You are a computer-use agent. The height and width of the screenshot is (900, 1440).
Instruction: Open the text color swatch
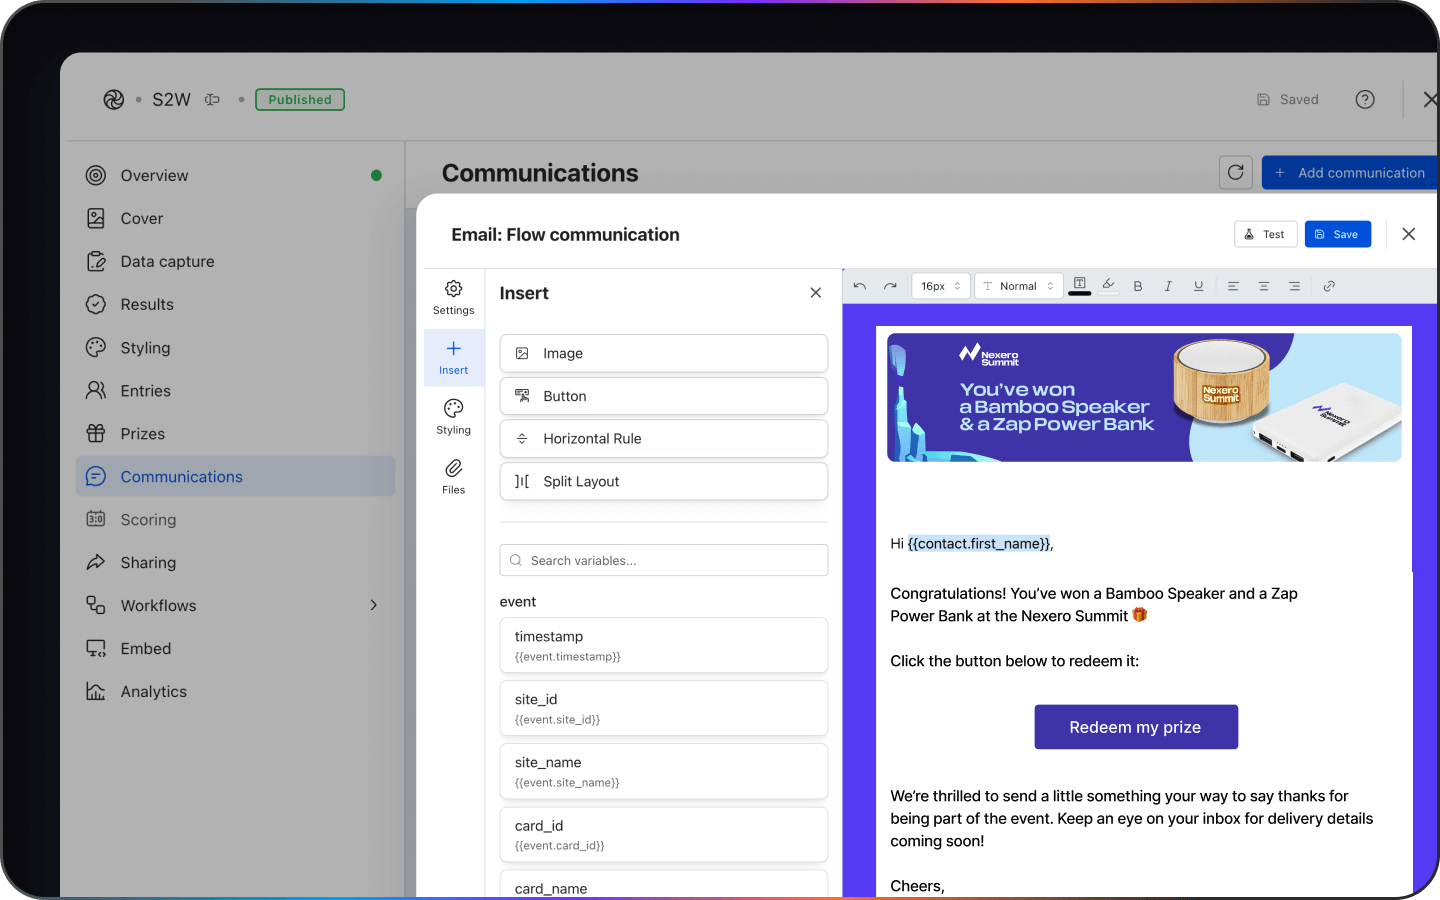pos(1080,286)
